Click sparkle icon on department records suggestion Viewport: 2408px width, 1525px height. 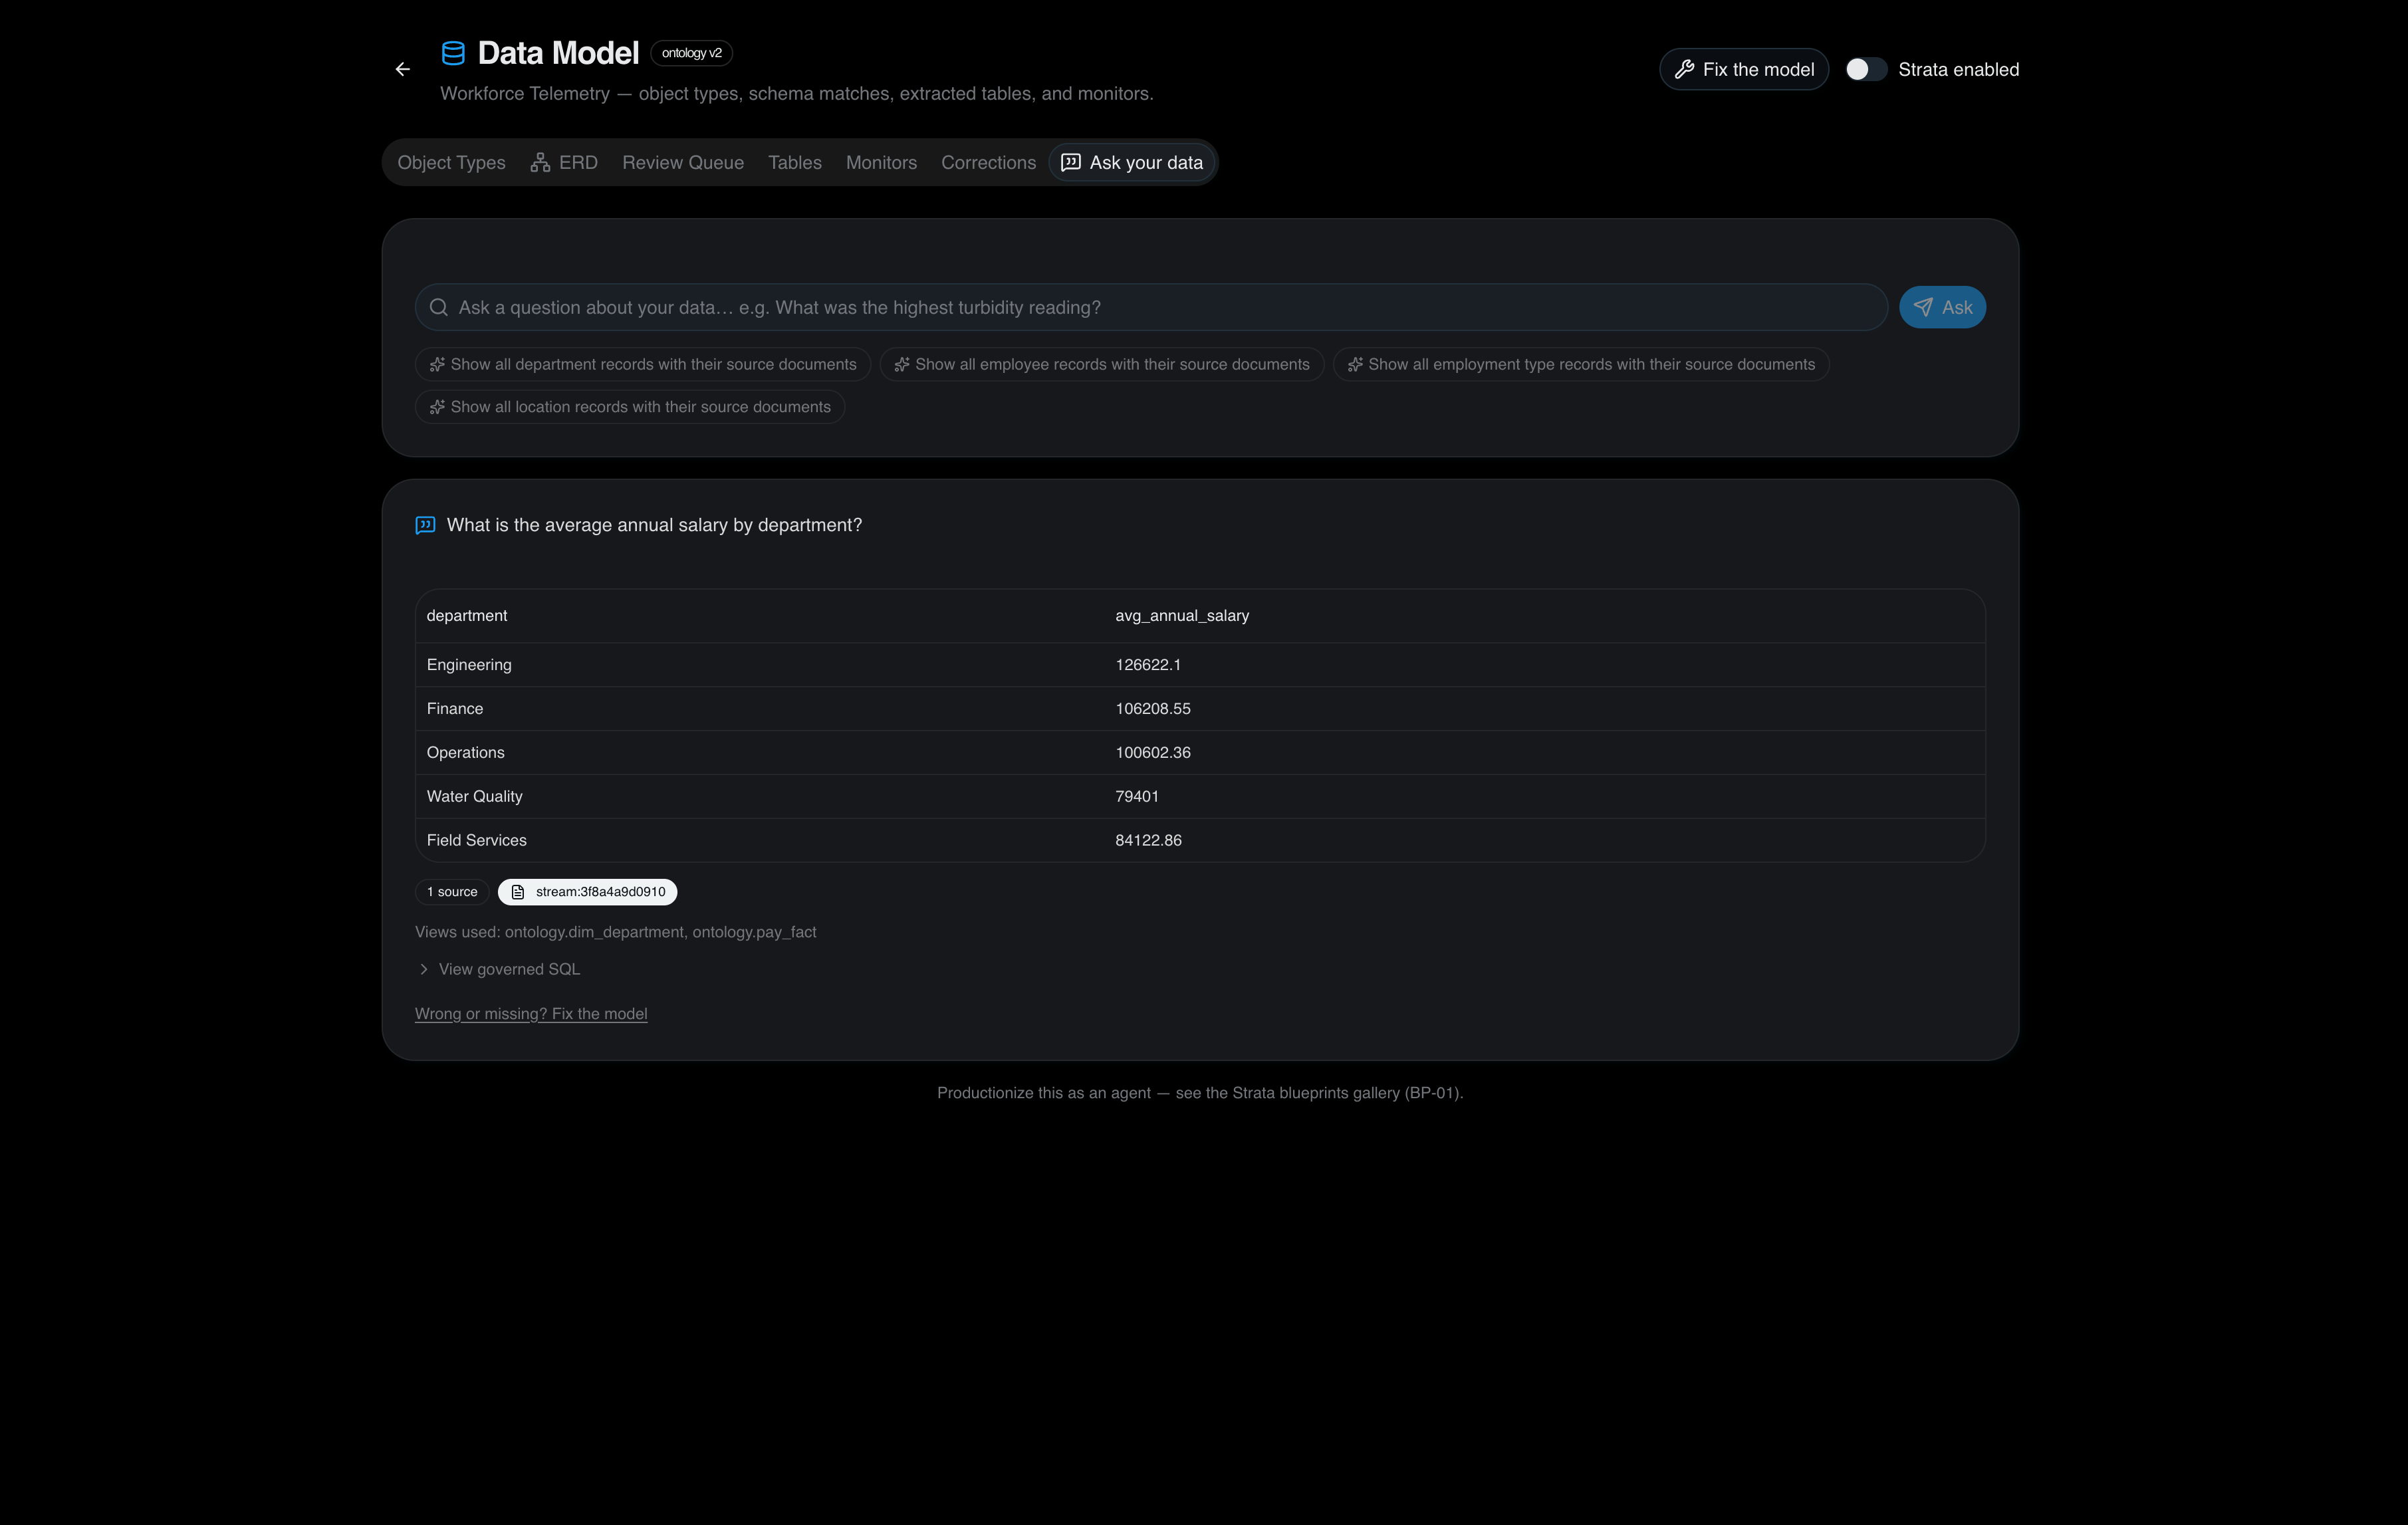pos(437,364)
